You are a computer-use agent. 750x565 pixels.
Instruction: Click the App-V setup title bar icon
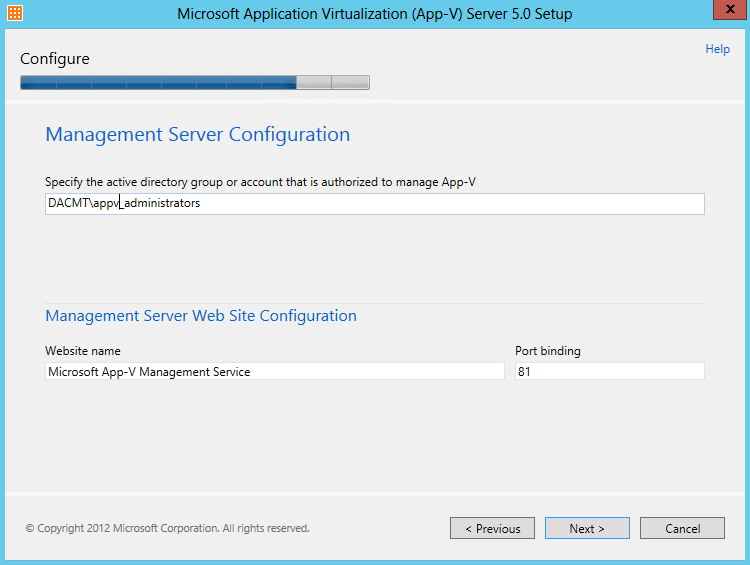[15, 13]
